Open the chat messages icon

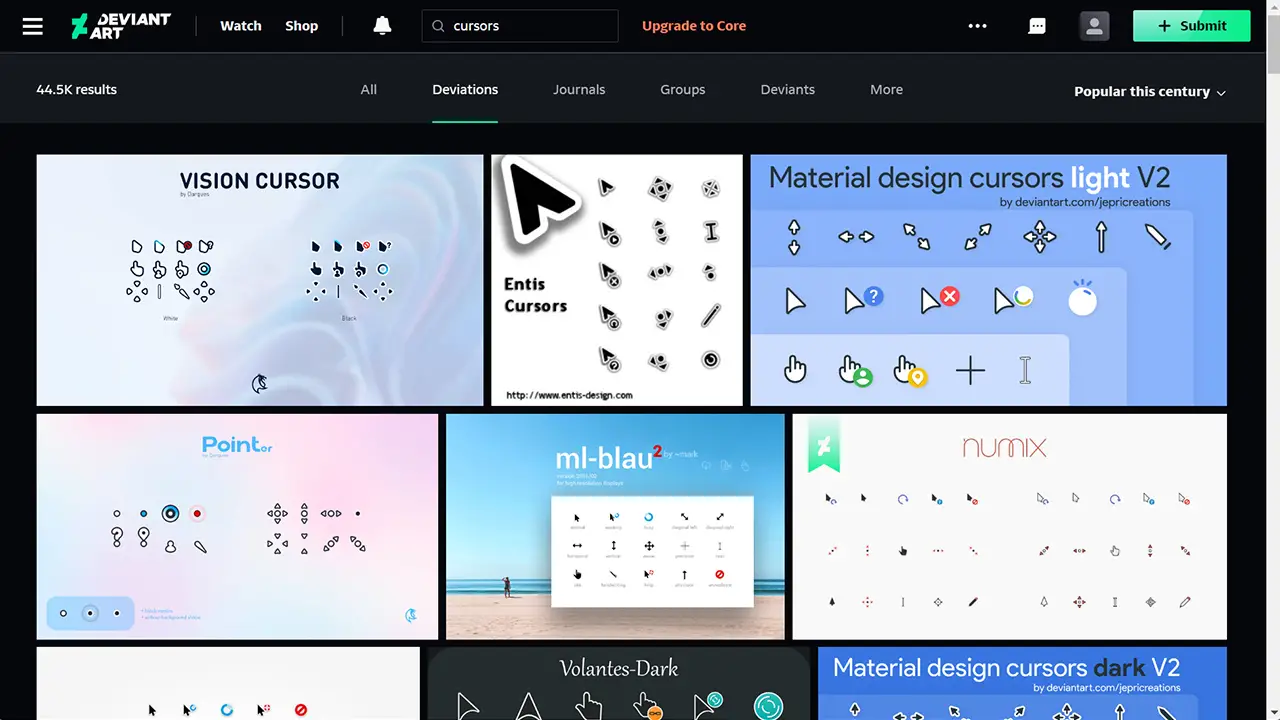[1037, 26]
